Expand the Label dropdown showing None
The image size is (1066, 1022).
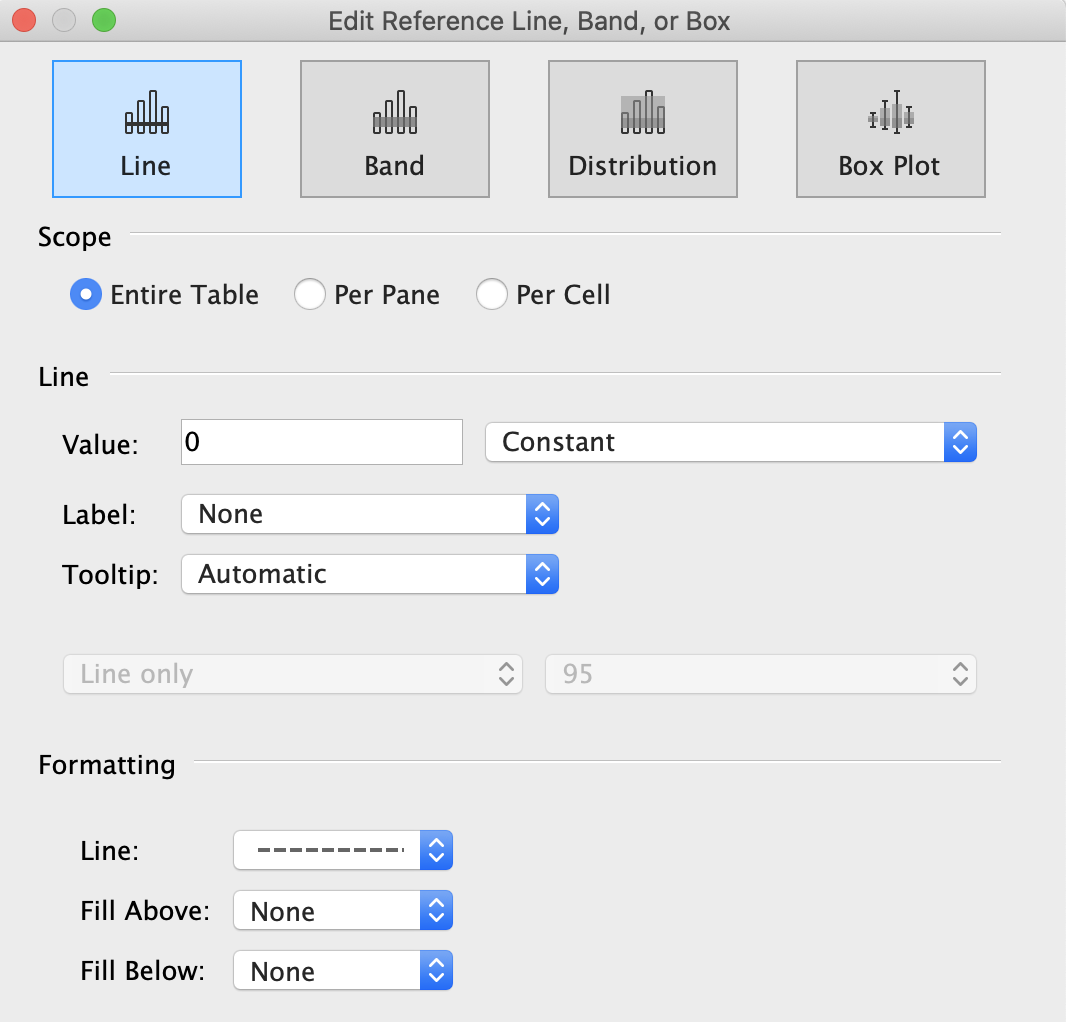coord(369,514)
